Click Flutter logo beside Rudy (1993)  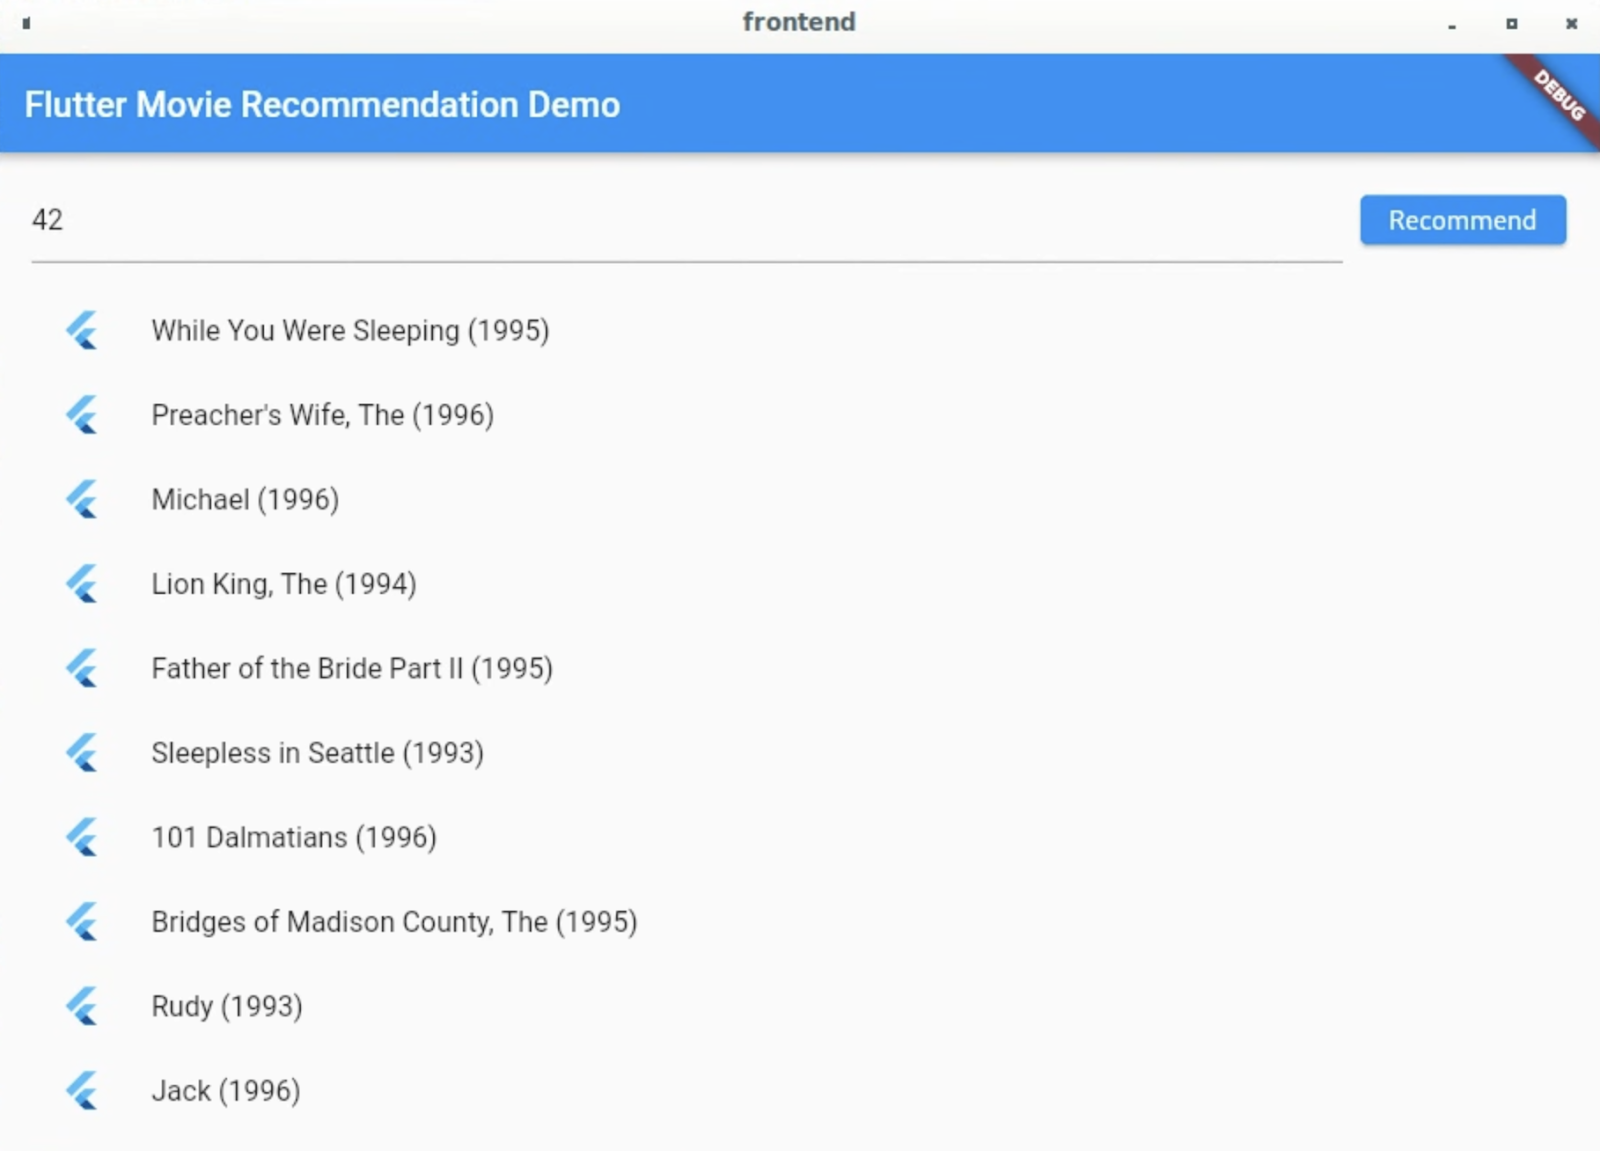point(82,1007)
